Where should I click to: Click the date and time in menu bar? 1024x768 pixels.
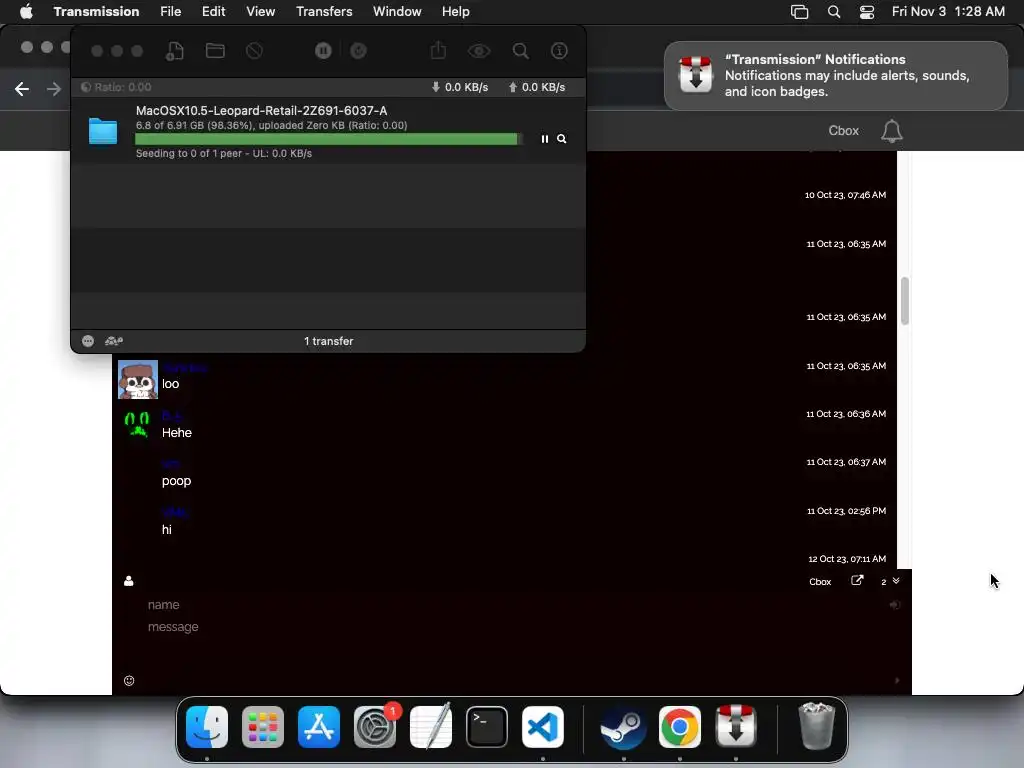coord(948,11)
